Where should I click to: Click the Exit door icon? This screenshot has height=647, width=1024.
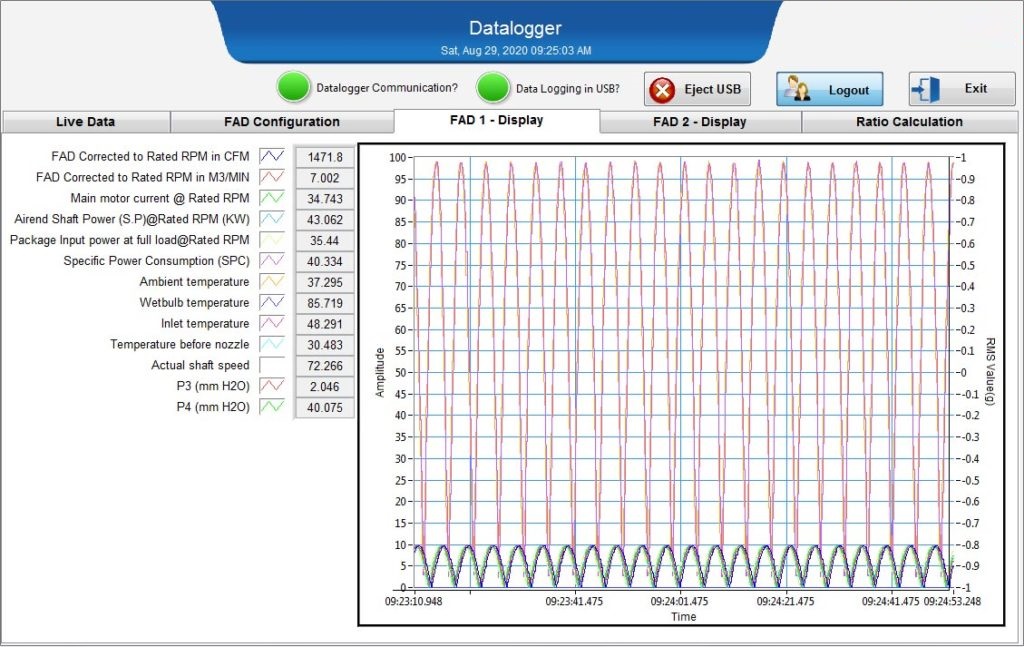pyautogui.click(x=925, y=89)
